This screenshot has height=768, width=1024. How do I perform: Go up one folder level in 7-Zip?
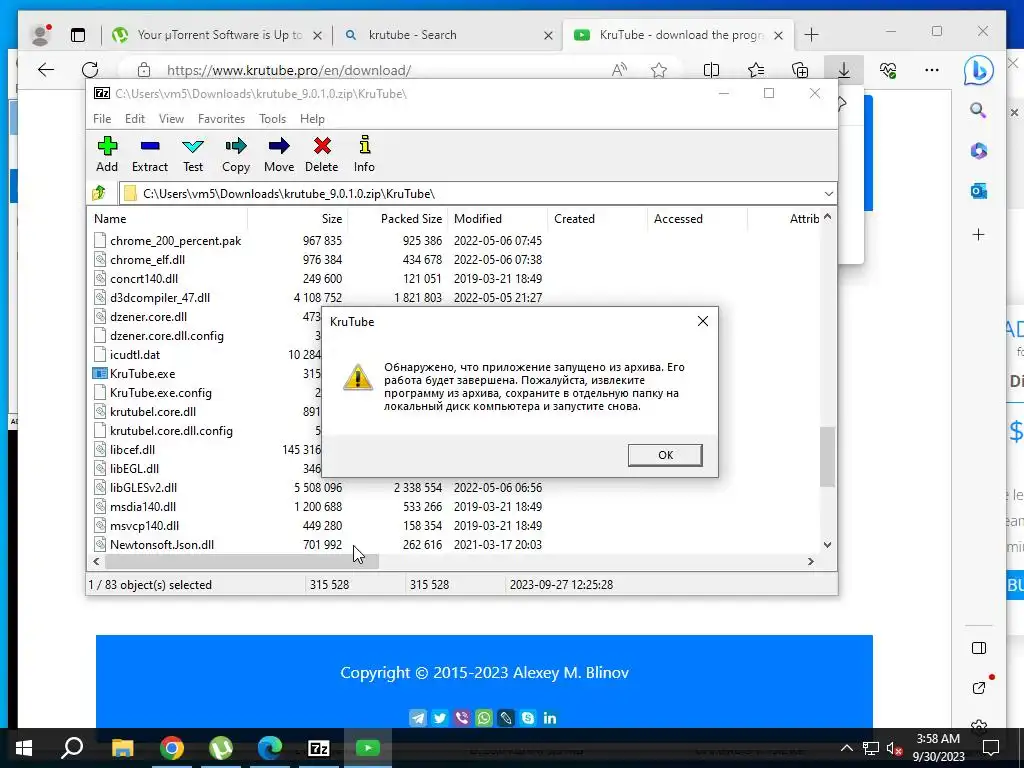[99, 193]
